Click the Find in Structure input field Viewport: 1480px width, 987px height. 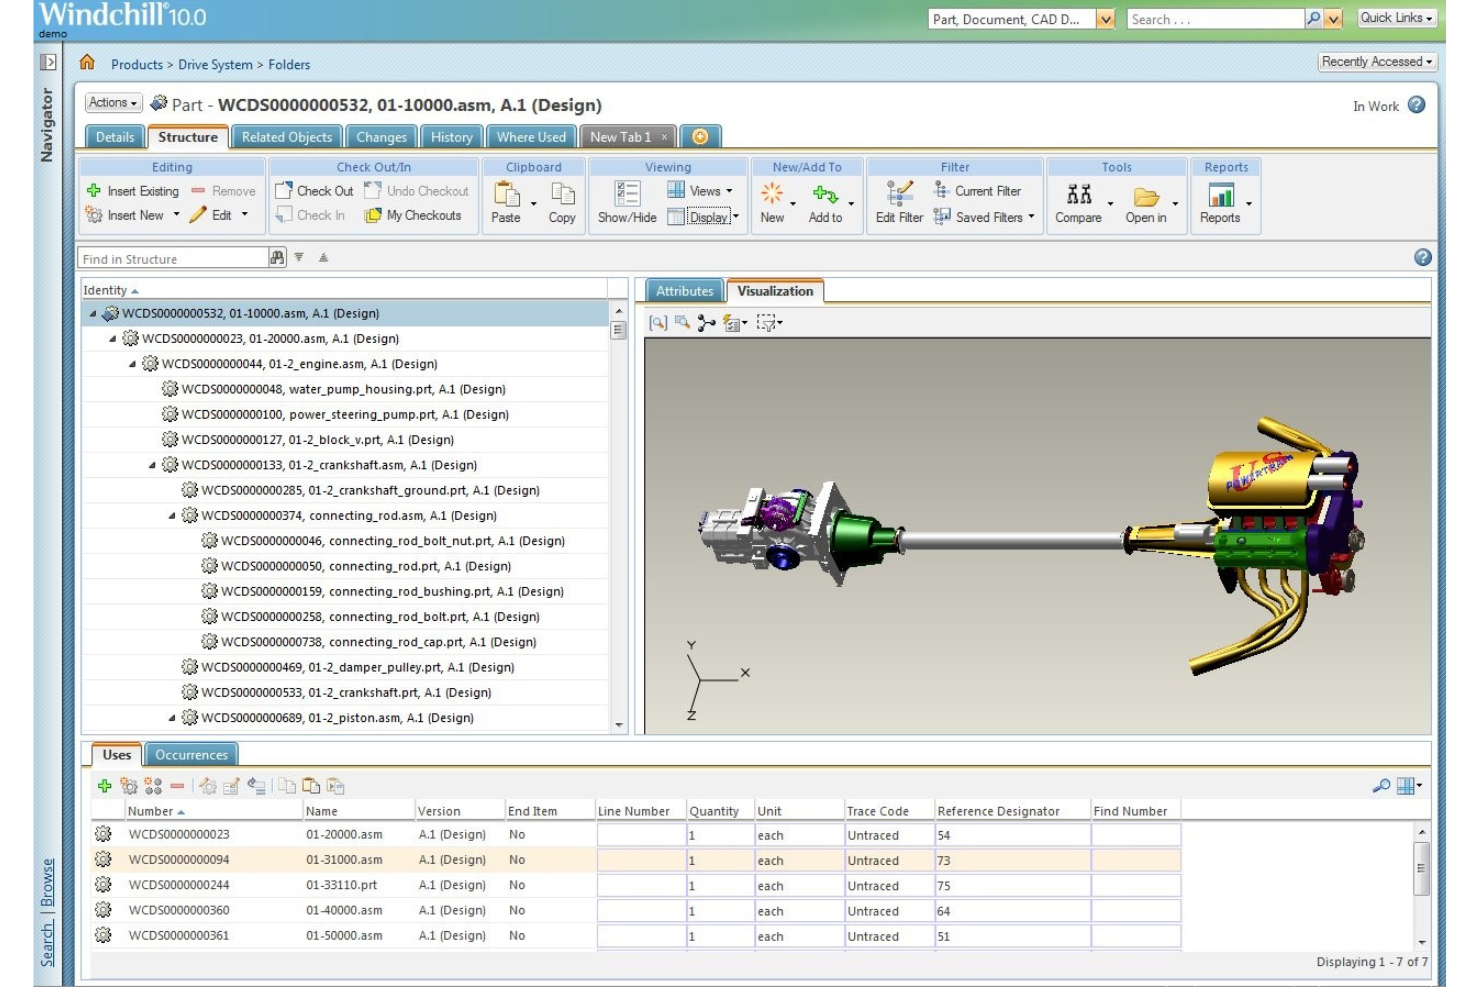[x=173, y=259]
